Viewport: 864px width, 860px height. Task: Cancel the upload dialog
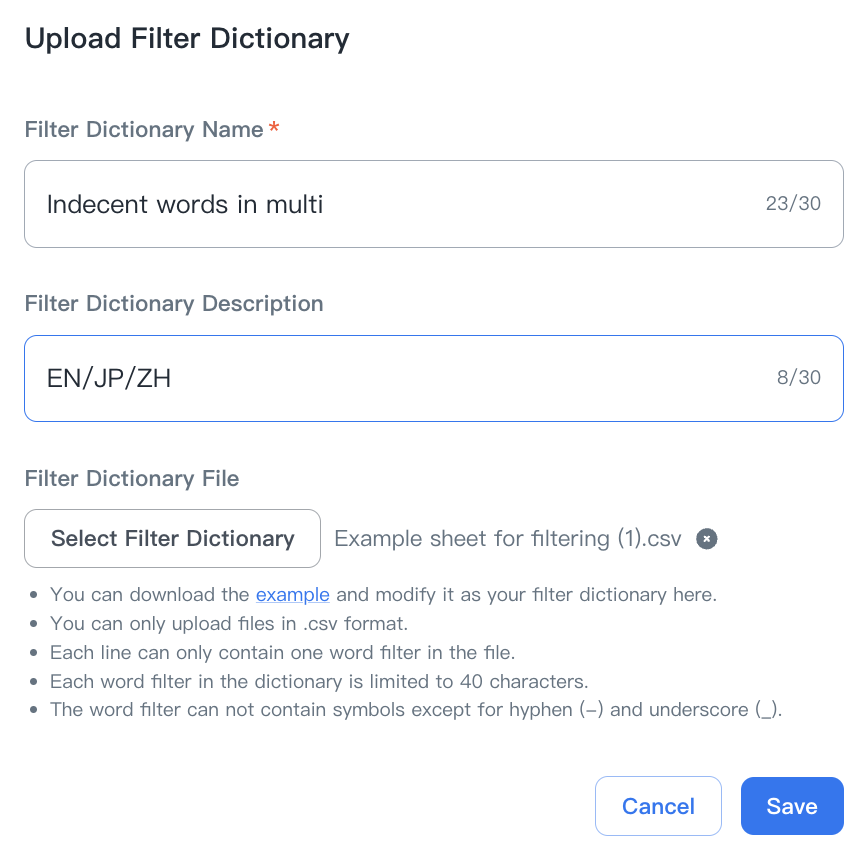[658, 806]
